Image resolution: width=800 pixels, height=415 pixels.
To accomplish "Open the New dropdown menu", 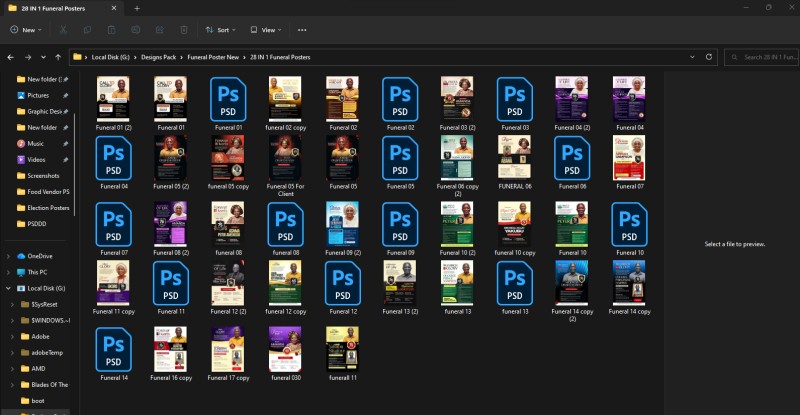I will tap(26, 30).
